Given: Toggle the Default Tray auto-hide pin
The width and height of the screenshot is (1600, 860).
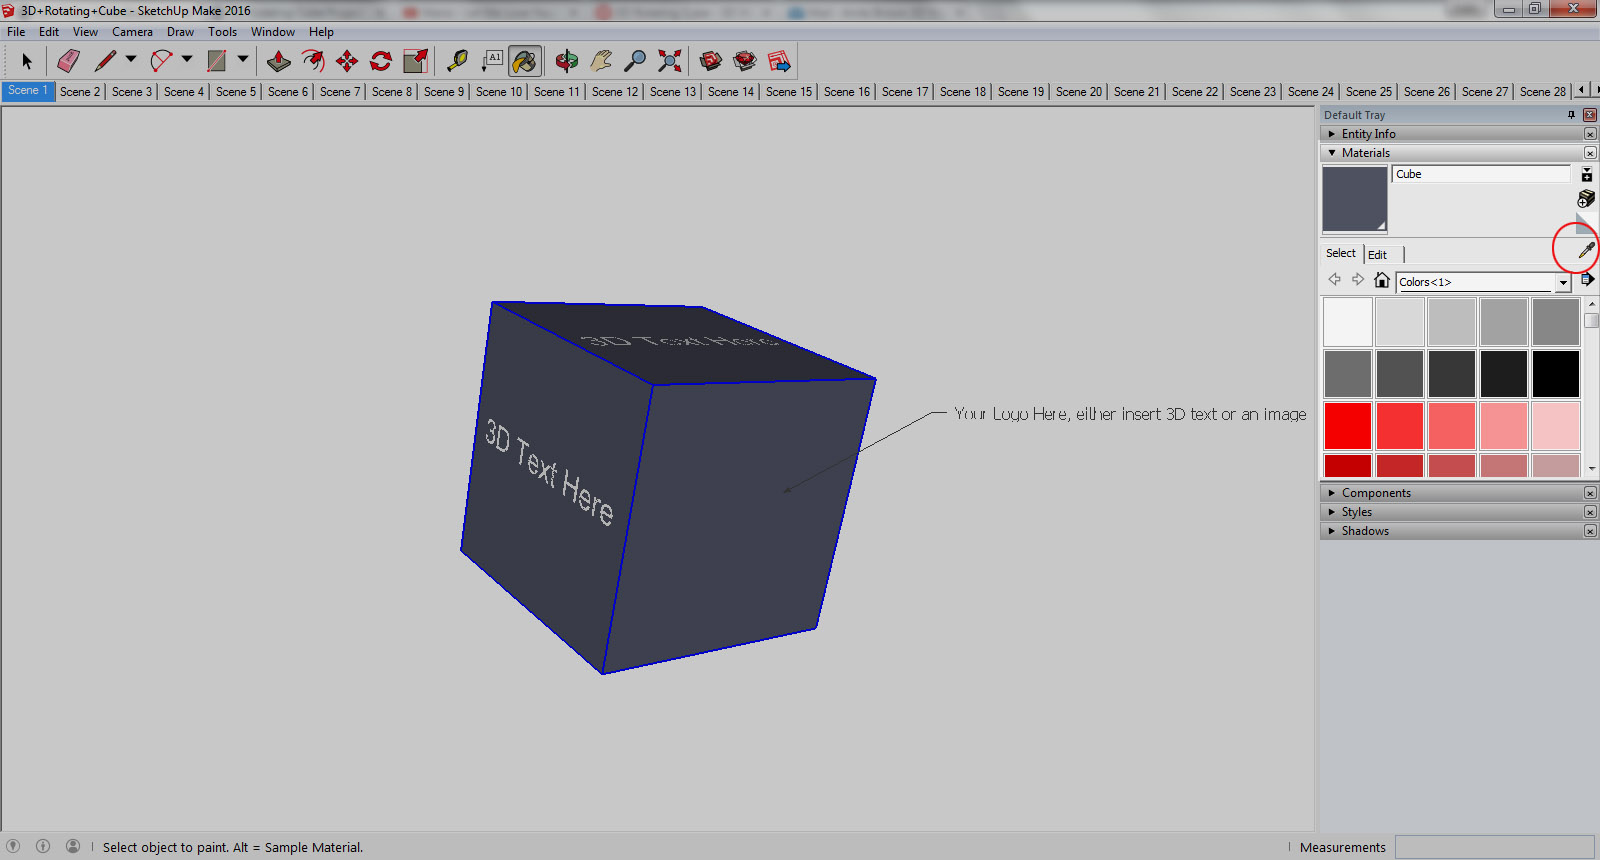Looking at the screenshot, I should click(x=1571, y=115).
